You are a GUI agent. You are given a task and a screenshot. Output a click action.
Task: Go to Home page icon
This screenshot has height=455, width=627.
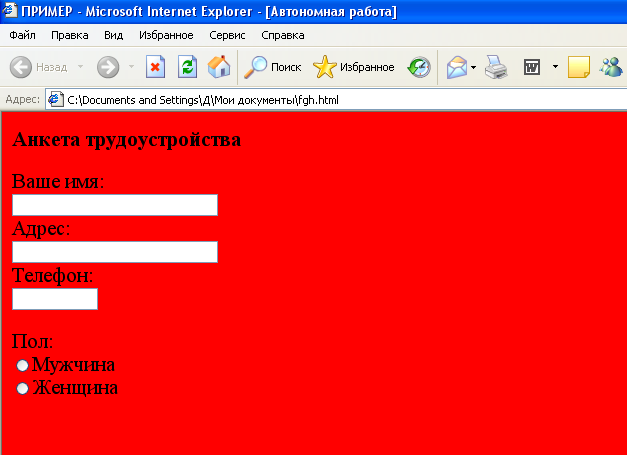219,67
